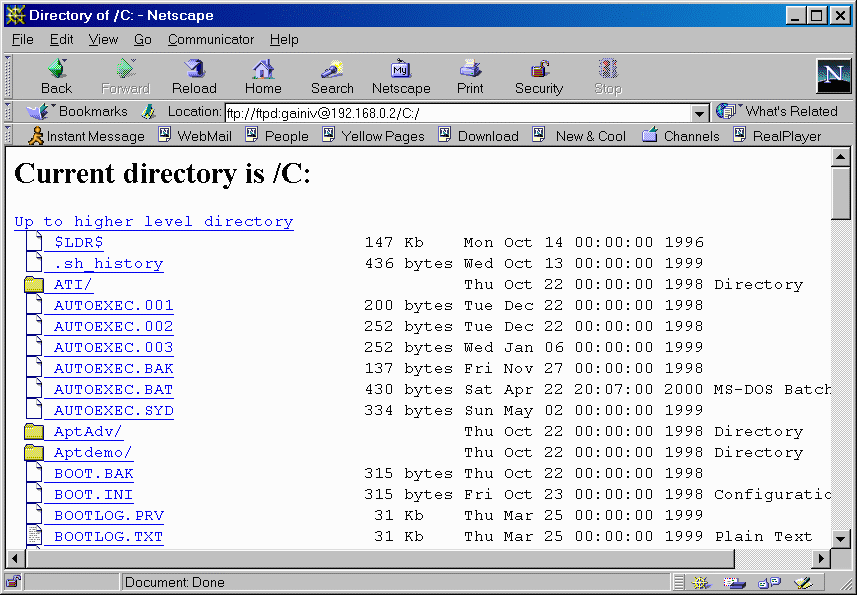Click the text file icon beside BOOTLOG.TXT
The width and height of the screenshot is (857, 595).
tap(34, 536)
